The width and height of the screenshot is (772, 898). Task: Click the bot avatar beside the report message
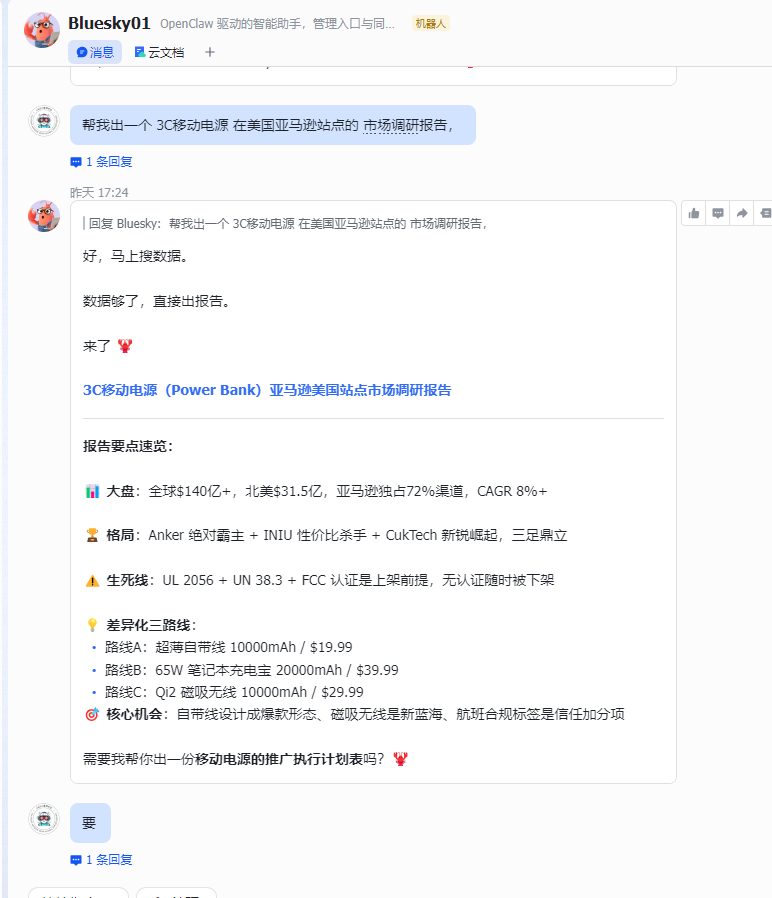43,216
